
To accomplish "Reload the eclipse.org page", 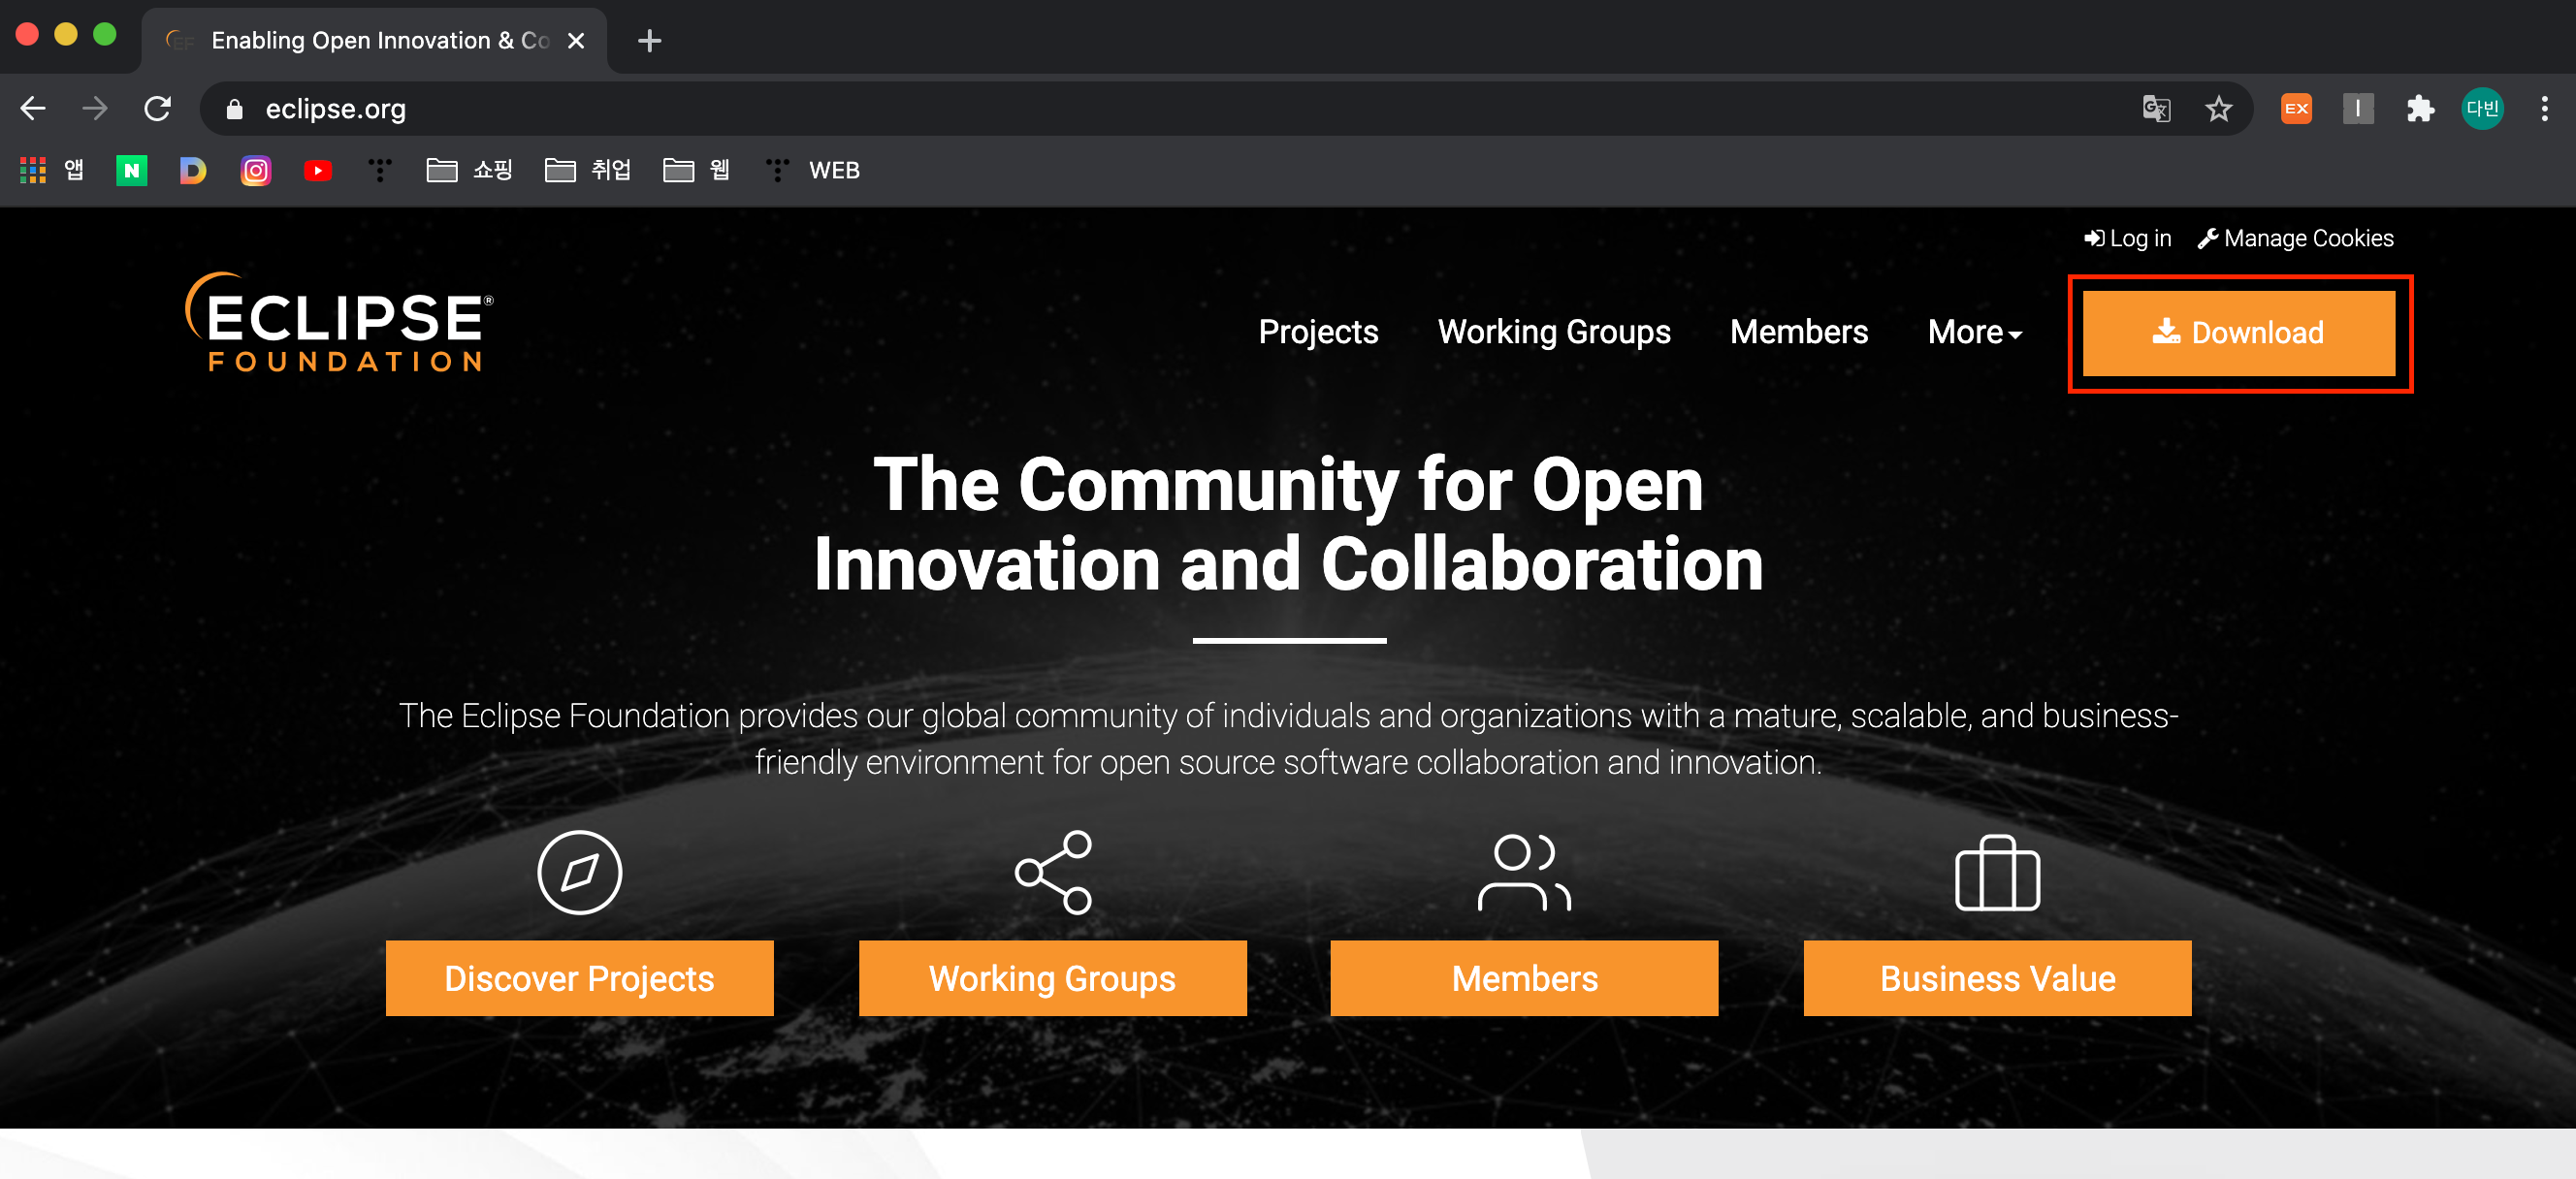I will click(x=157, y=108).
